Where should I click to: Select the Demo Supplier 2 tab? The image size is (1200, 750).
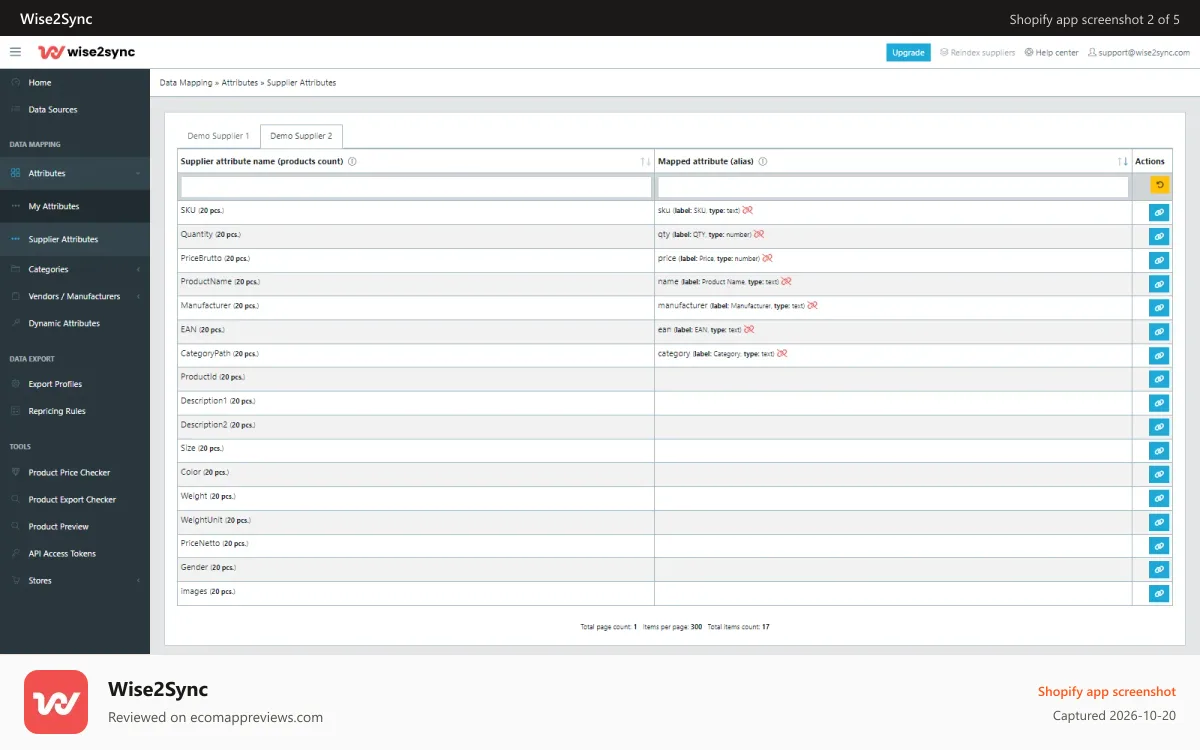coord(302,136)
